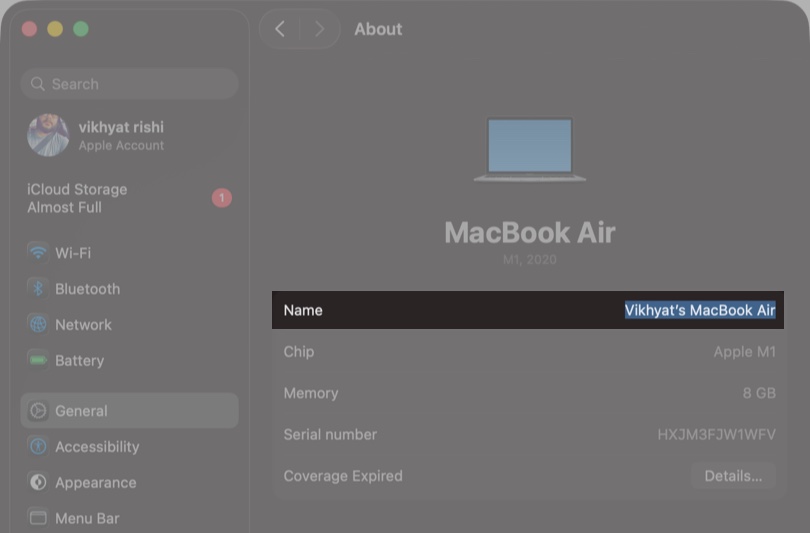
Task: Click the red iCloud notification badge
Action: tap(222, 198)
